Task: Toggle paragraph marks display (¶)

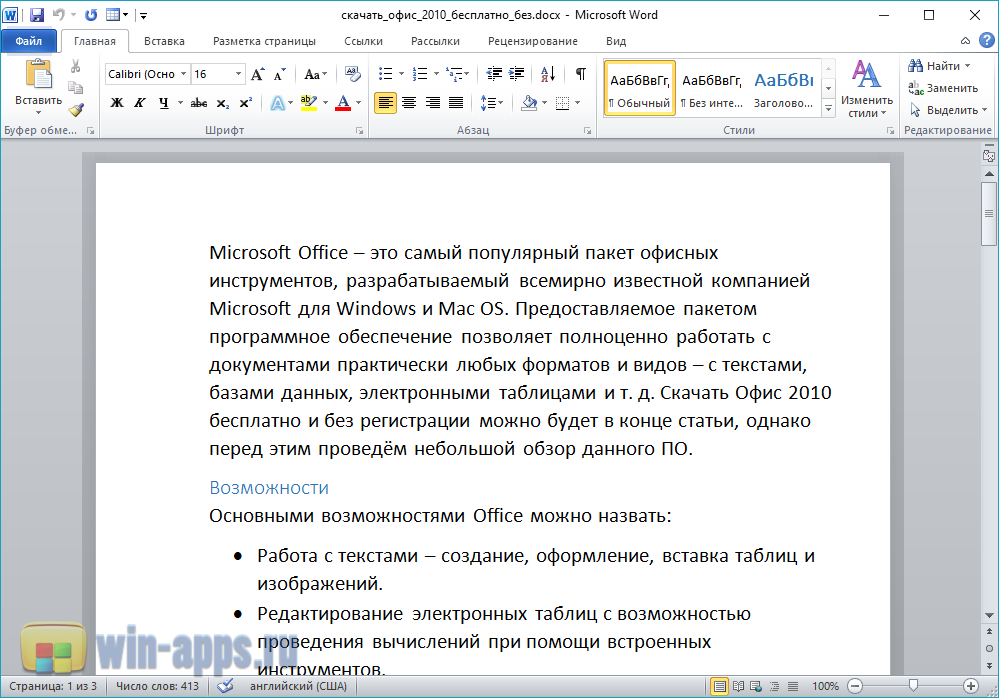Action: point(580,74)
